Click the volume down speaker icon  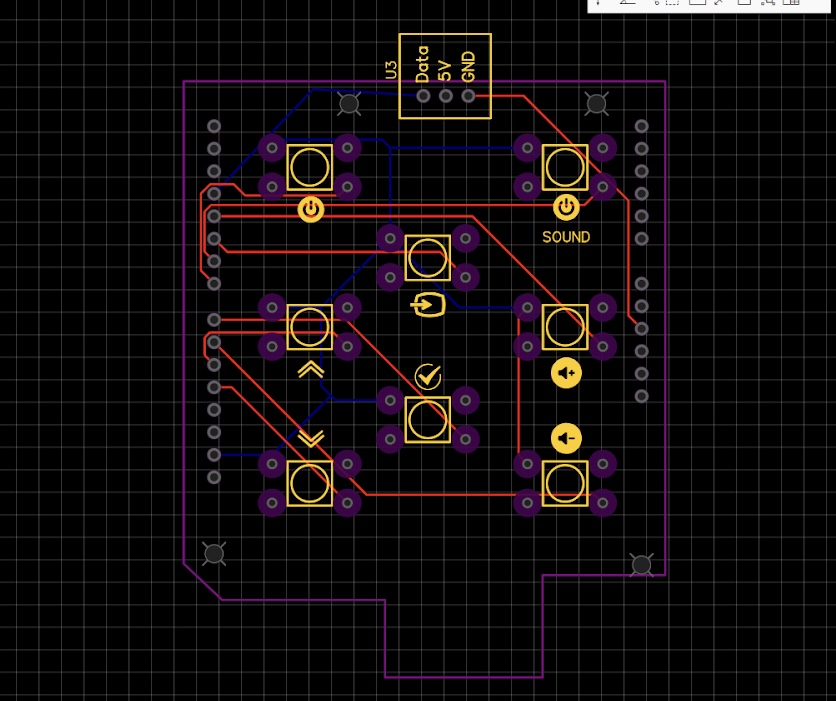(566, 438)
